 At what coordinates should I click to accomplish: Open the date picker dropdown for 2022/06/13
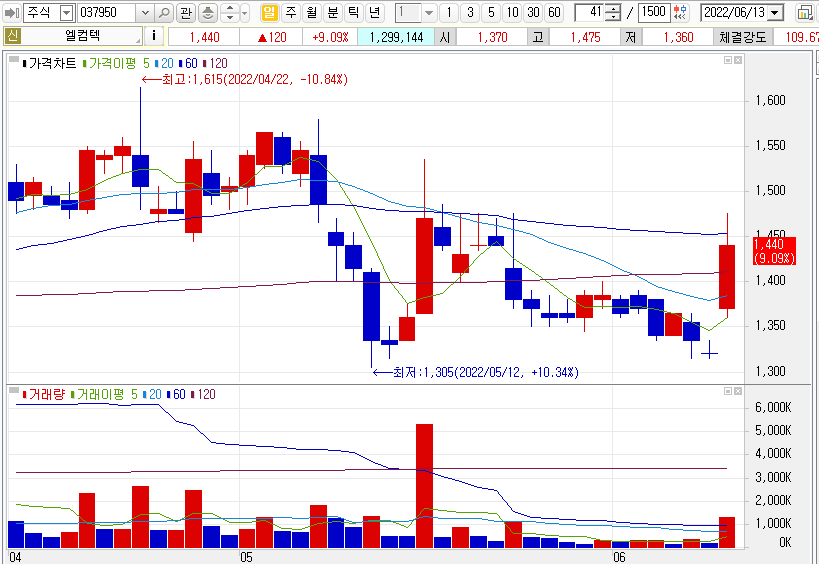pos(776,13)
